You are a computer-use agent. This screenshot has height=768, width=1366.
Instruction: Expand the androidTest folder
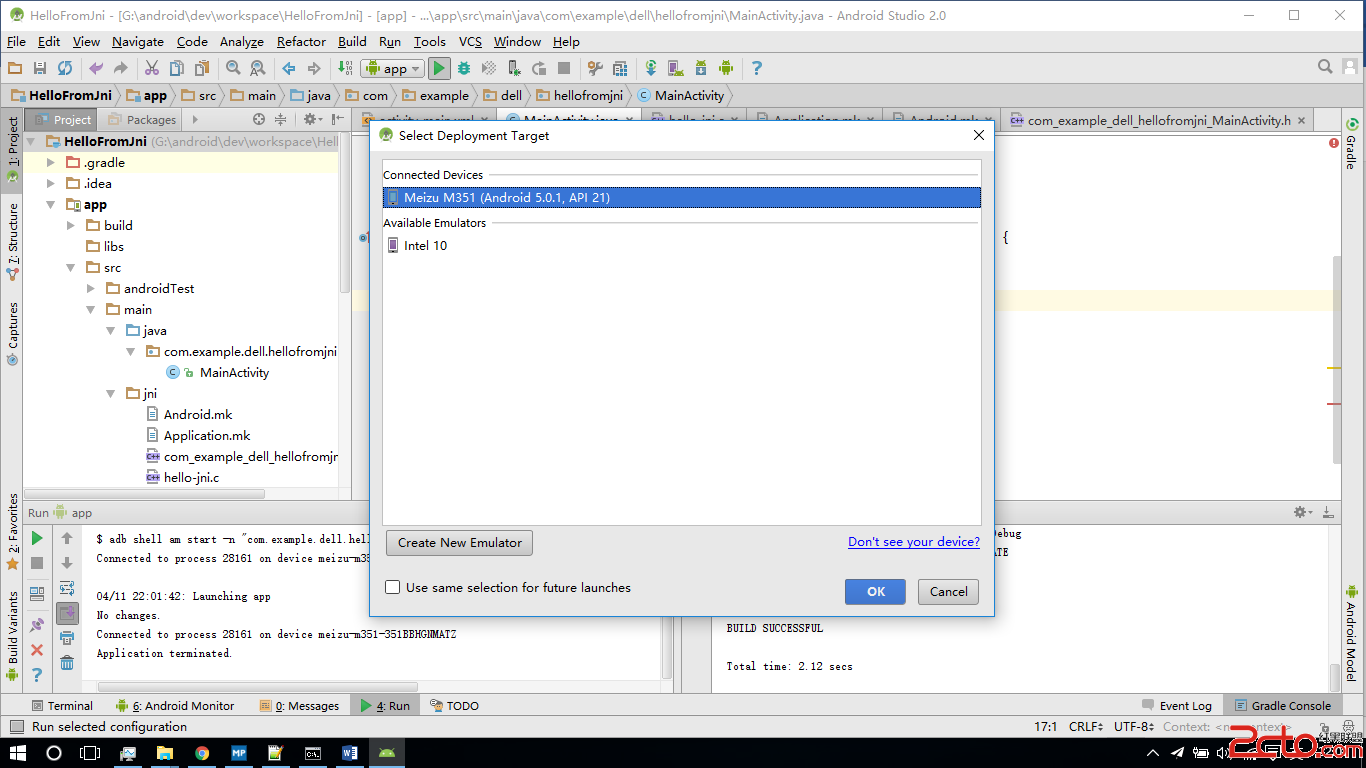point(91,288)
